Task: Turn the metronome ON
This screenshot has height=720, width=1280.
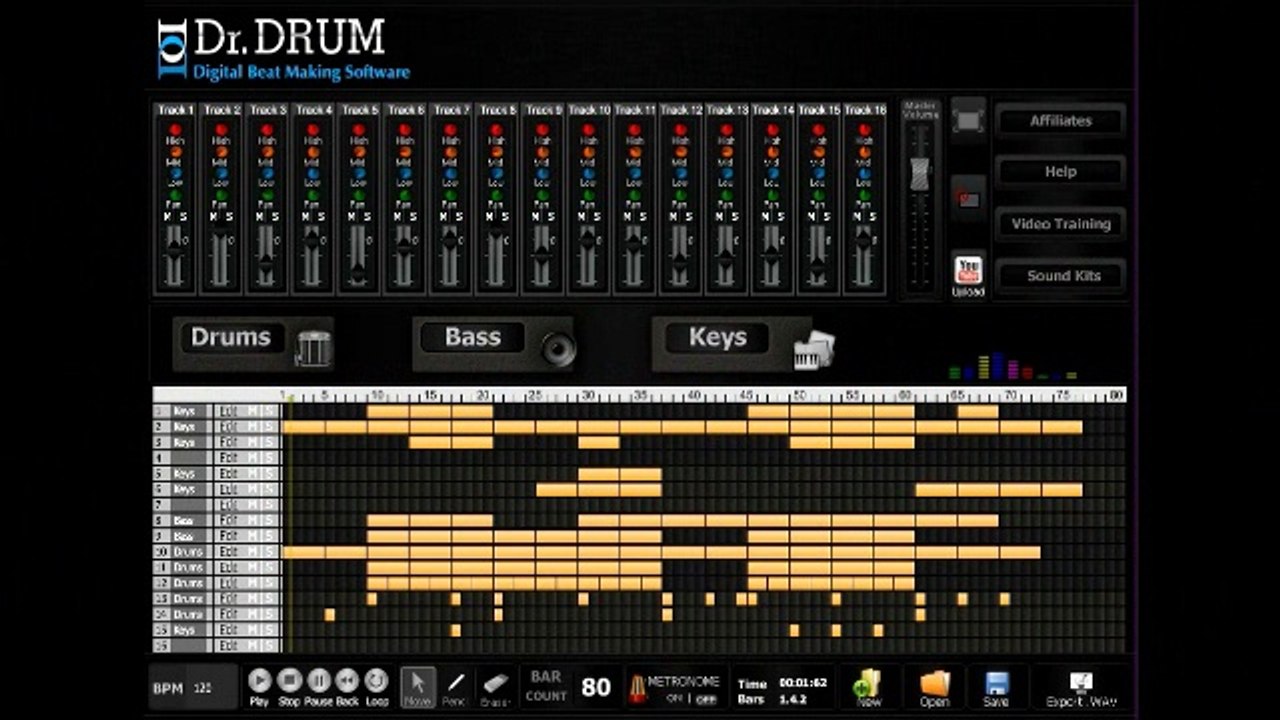Action: (672, 699)
